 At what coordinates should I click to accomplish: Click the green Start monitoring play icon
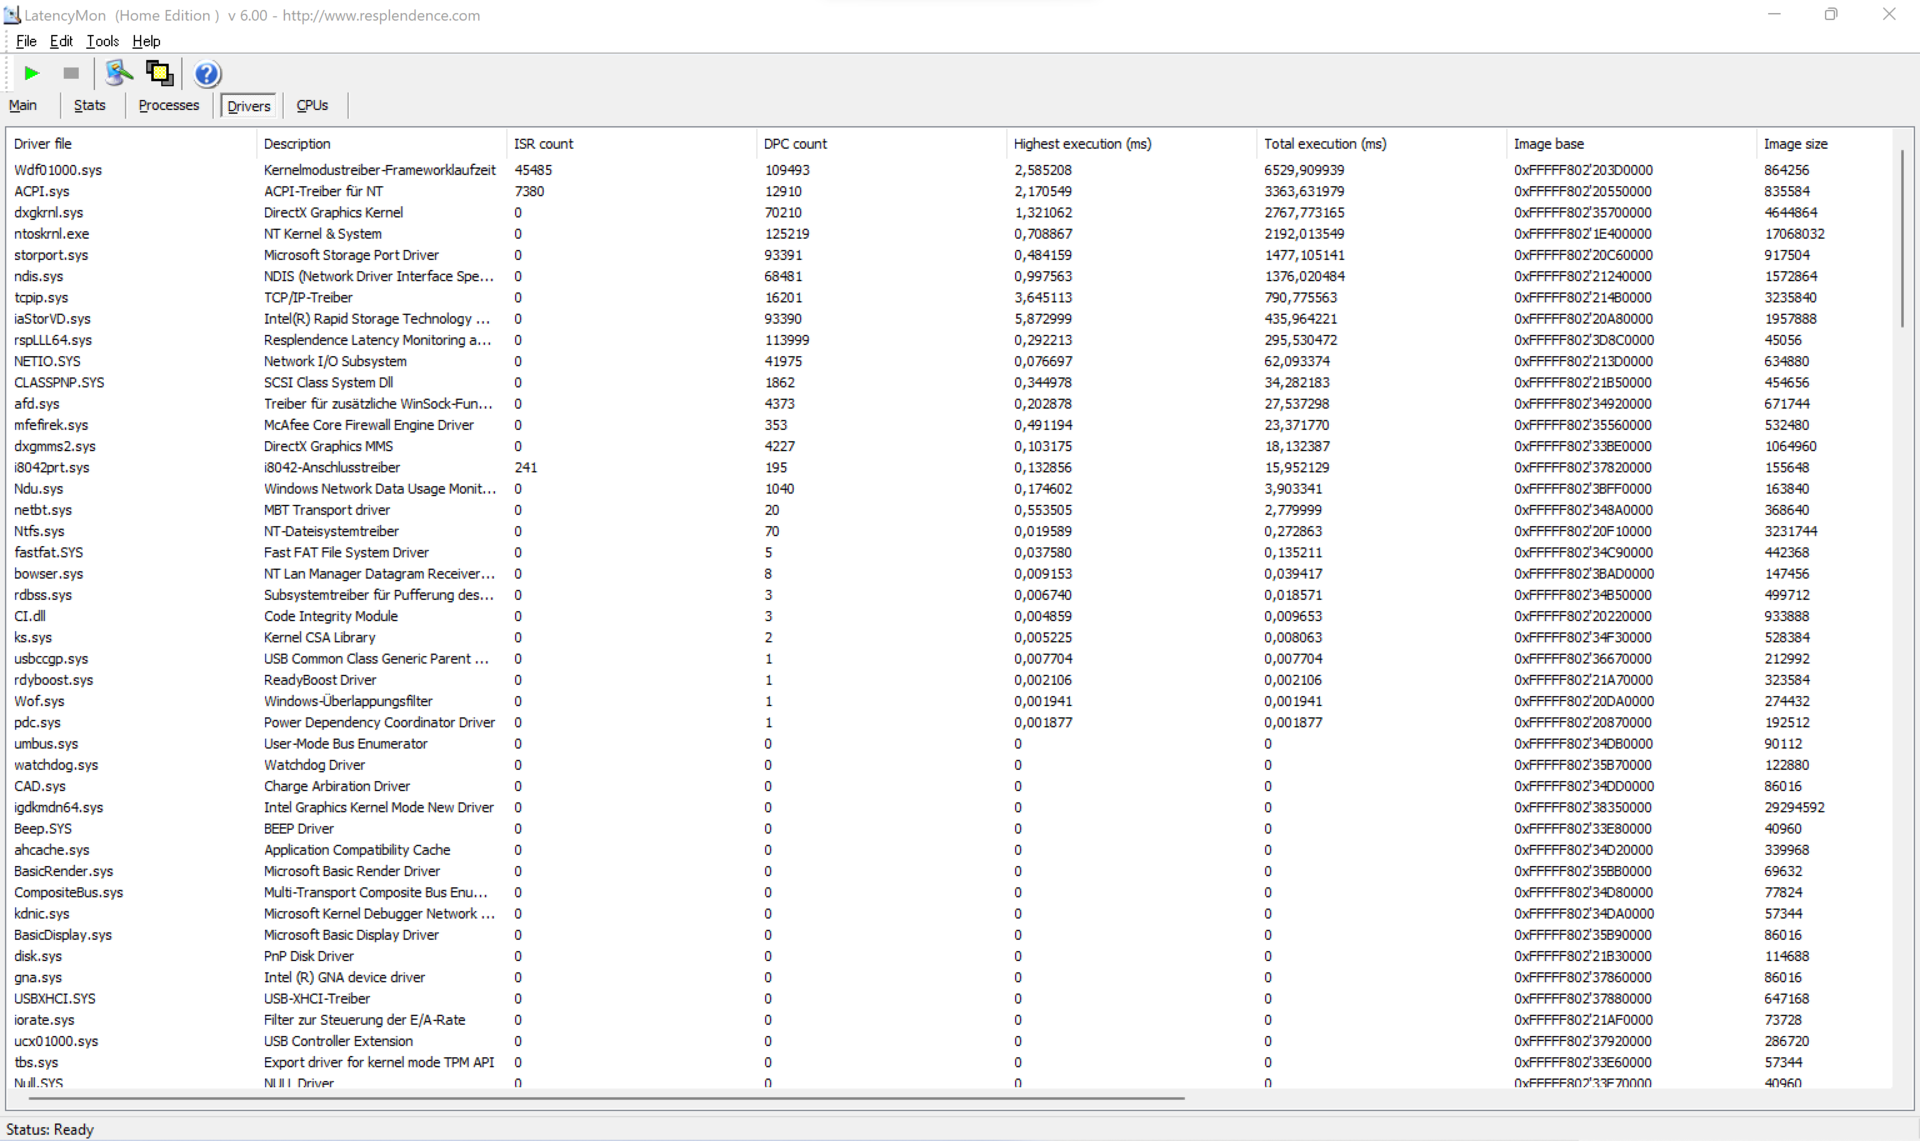pos(31,73)
